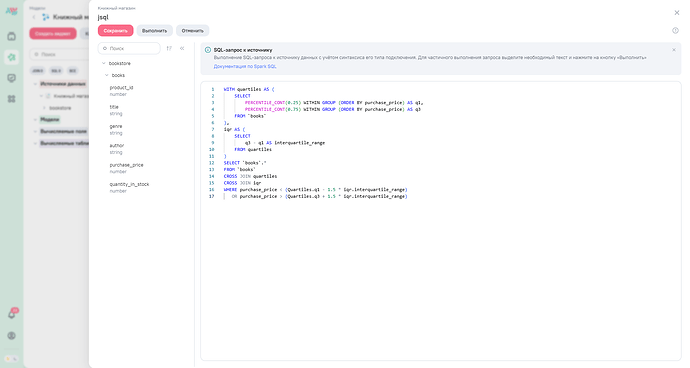Viewport: 690px width, 368px height.
Task: Run the query with Выполнить
Action: [154, 30]
